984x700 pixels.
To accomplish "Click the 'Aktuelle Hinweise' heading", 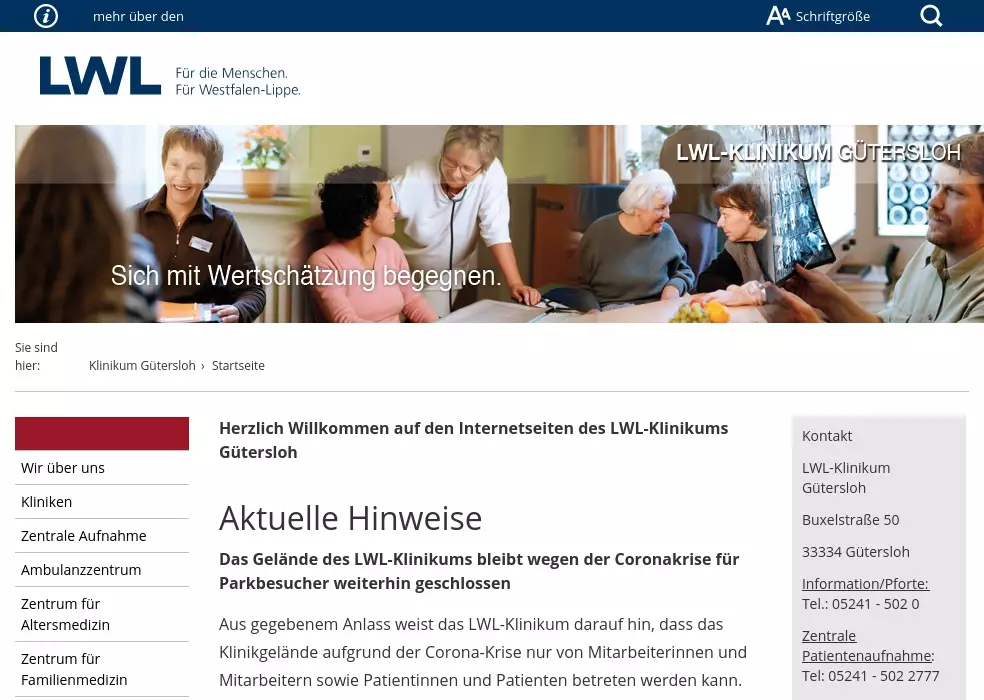I will click(x=350, y=519).
